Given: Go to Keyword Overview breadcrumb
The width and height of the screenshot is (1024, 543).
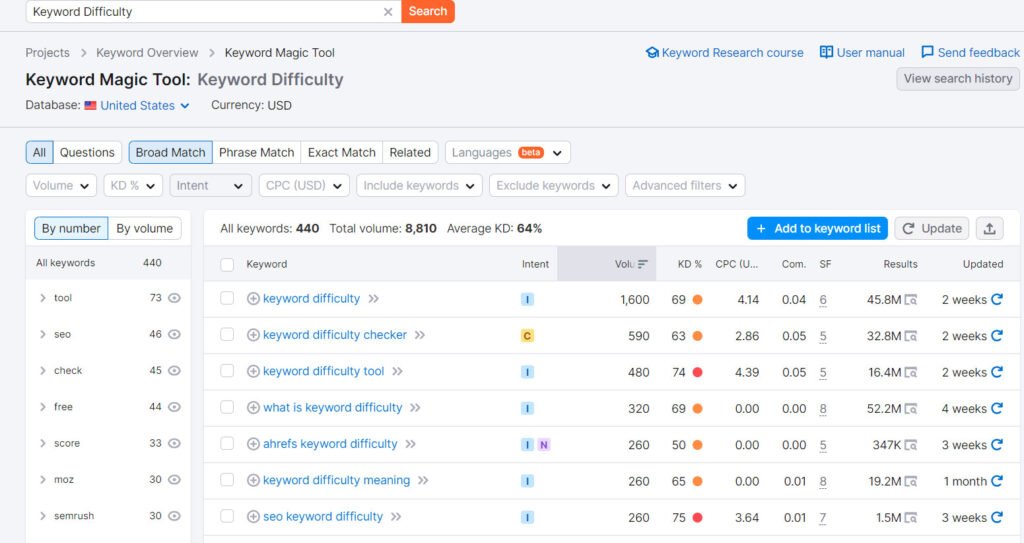Looking at the screenshot, I should click(147, 53).
